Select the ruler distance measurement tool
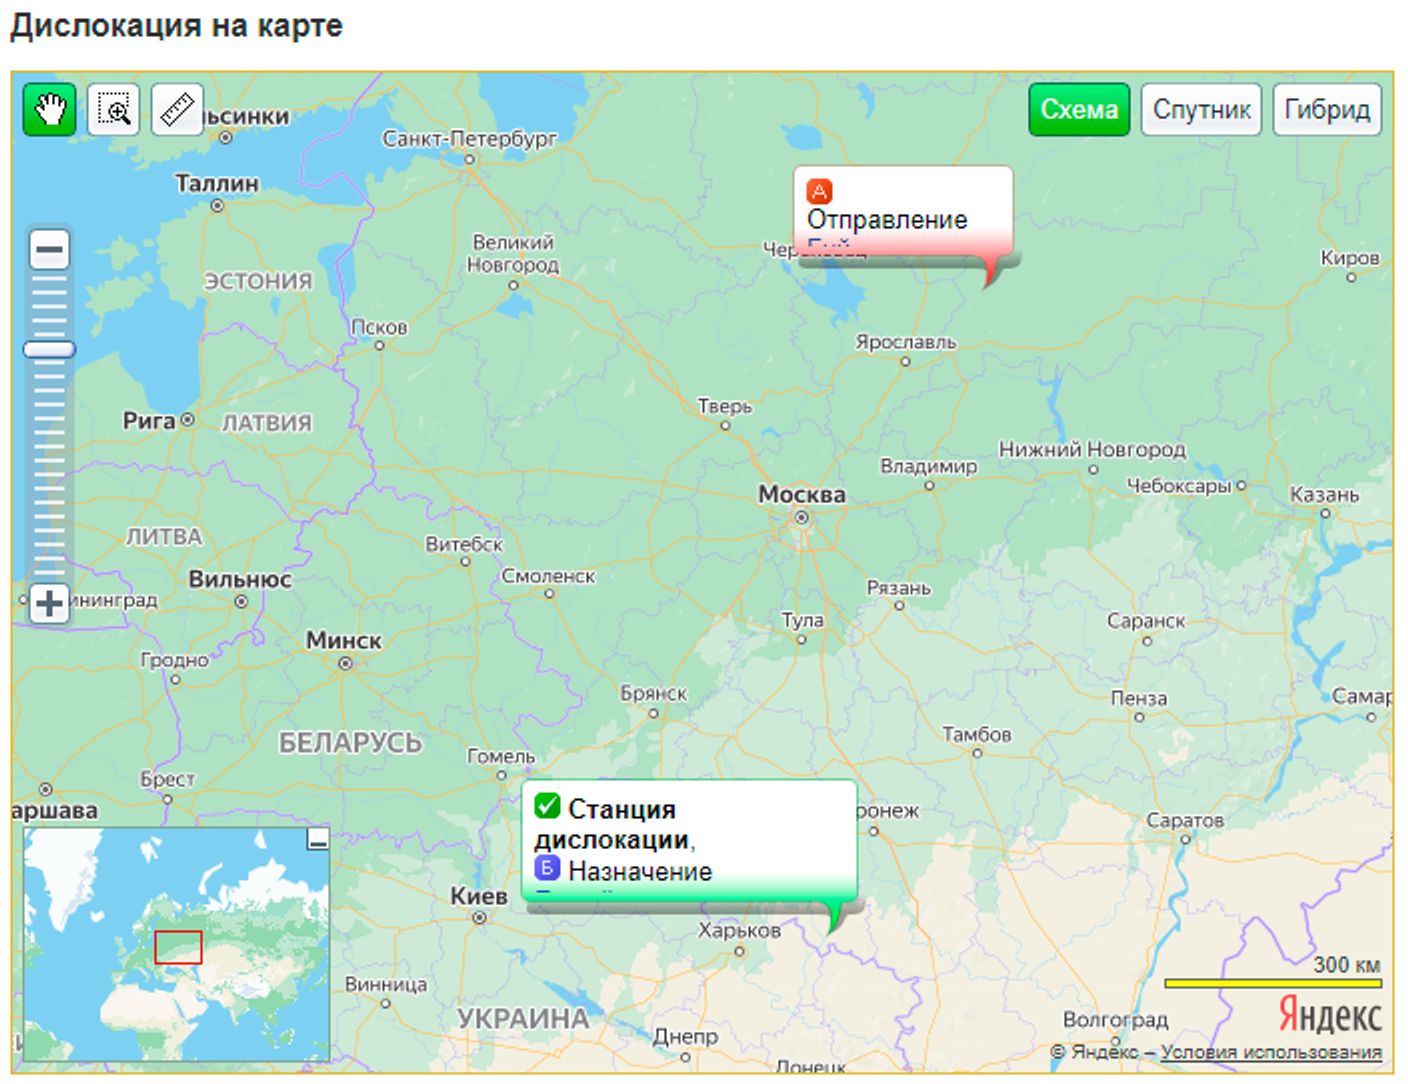This screenshot has width=1408, height=1084. (177, 109)
